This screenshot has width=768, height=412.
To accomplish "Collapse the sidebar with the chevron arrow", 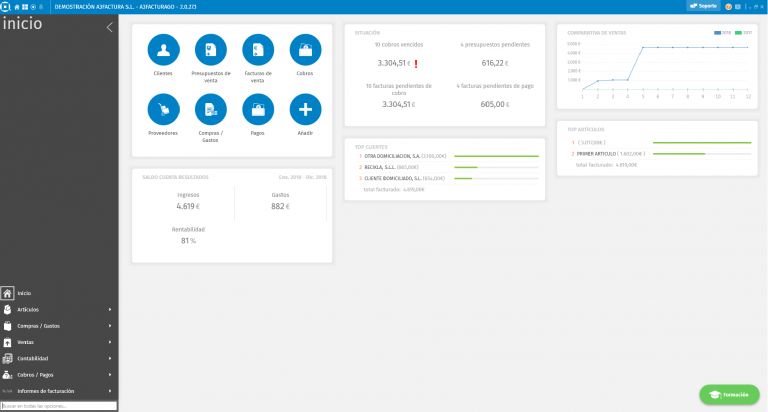I will coord(109,27).
